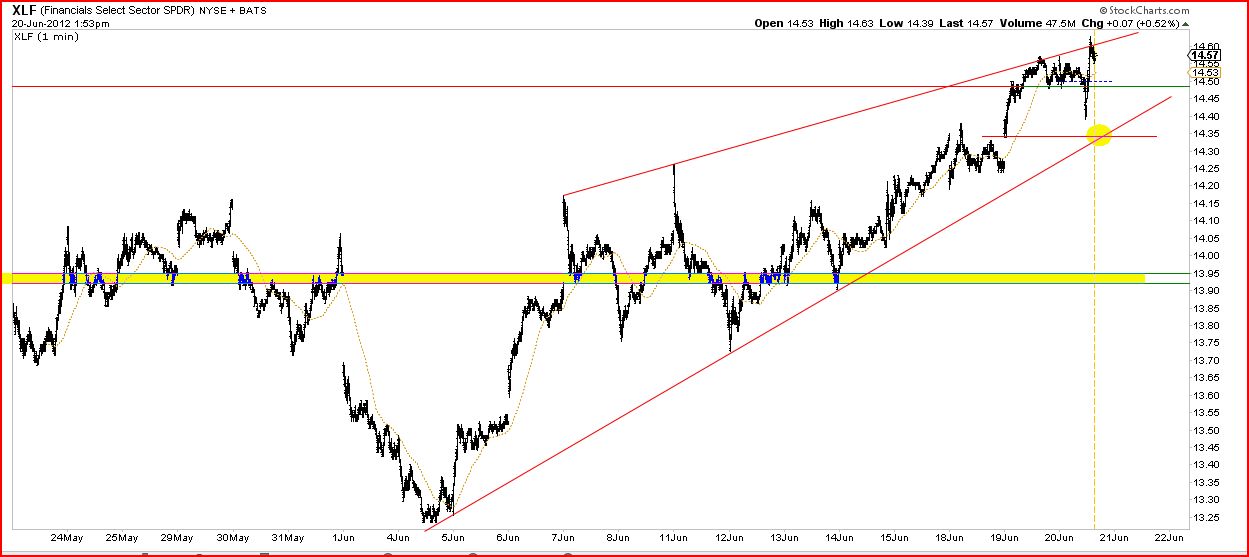Click the 14.60 price axis label

(x=1205, y=46)
